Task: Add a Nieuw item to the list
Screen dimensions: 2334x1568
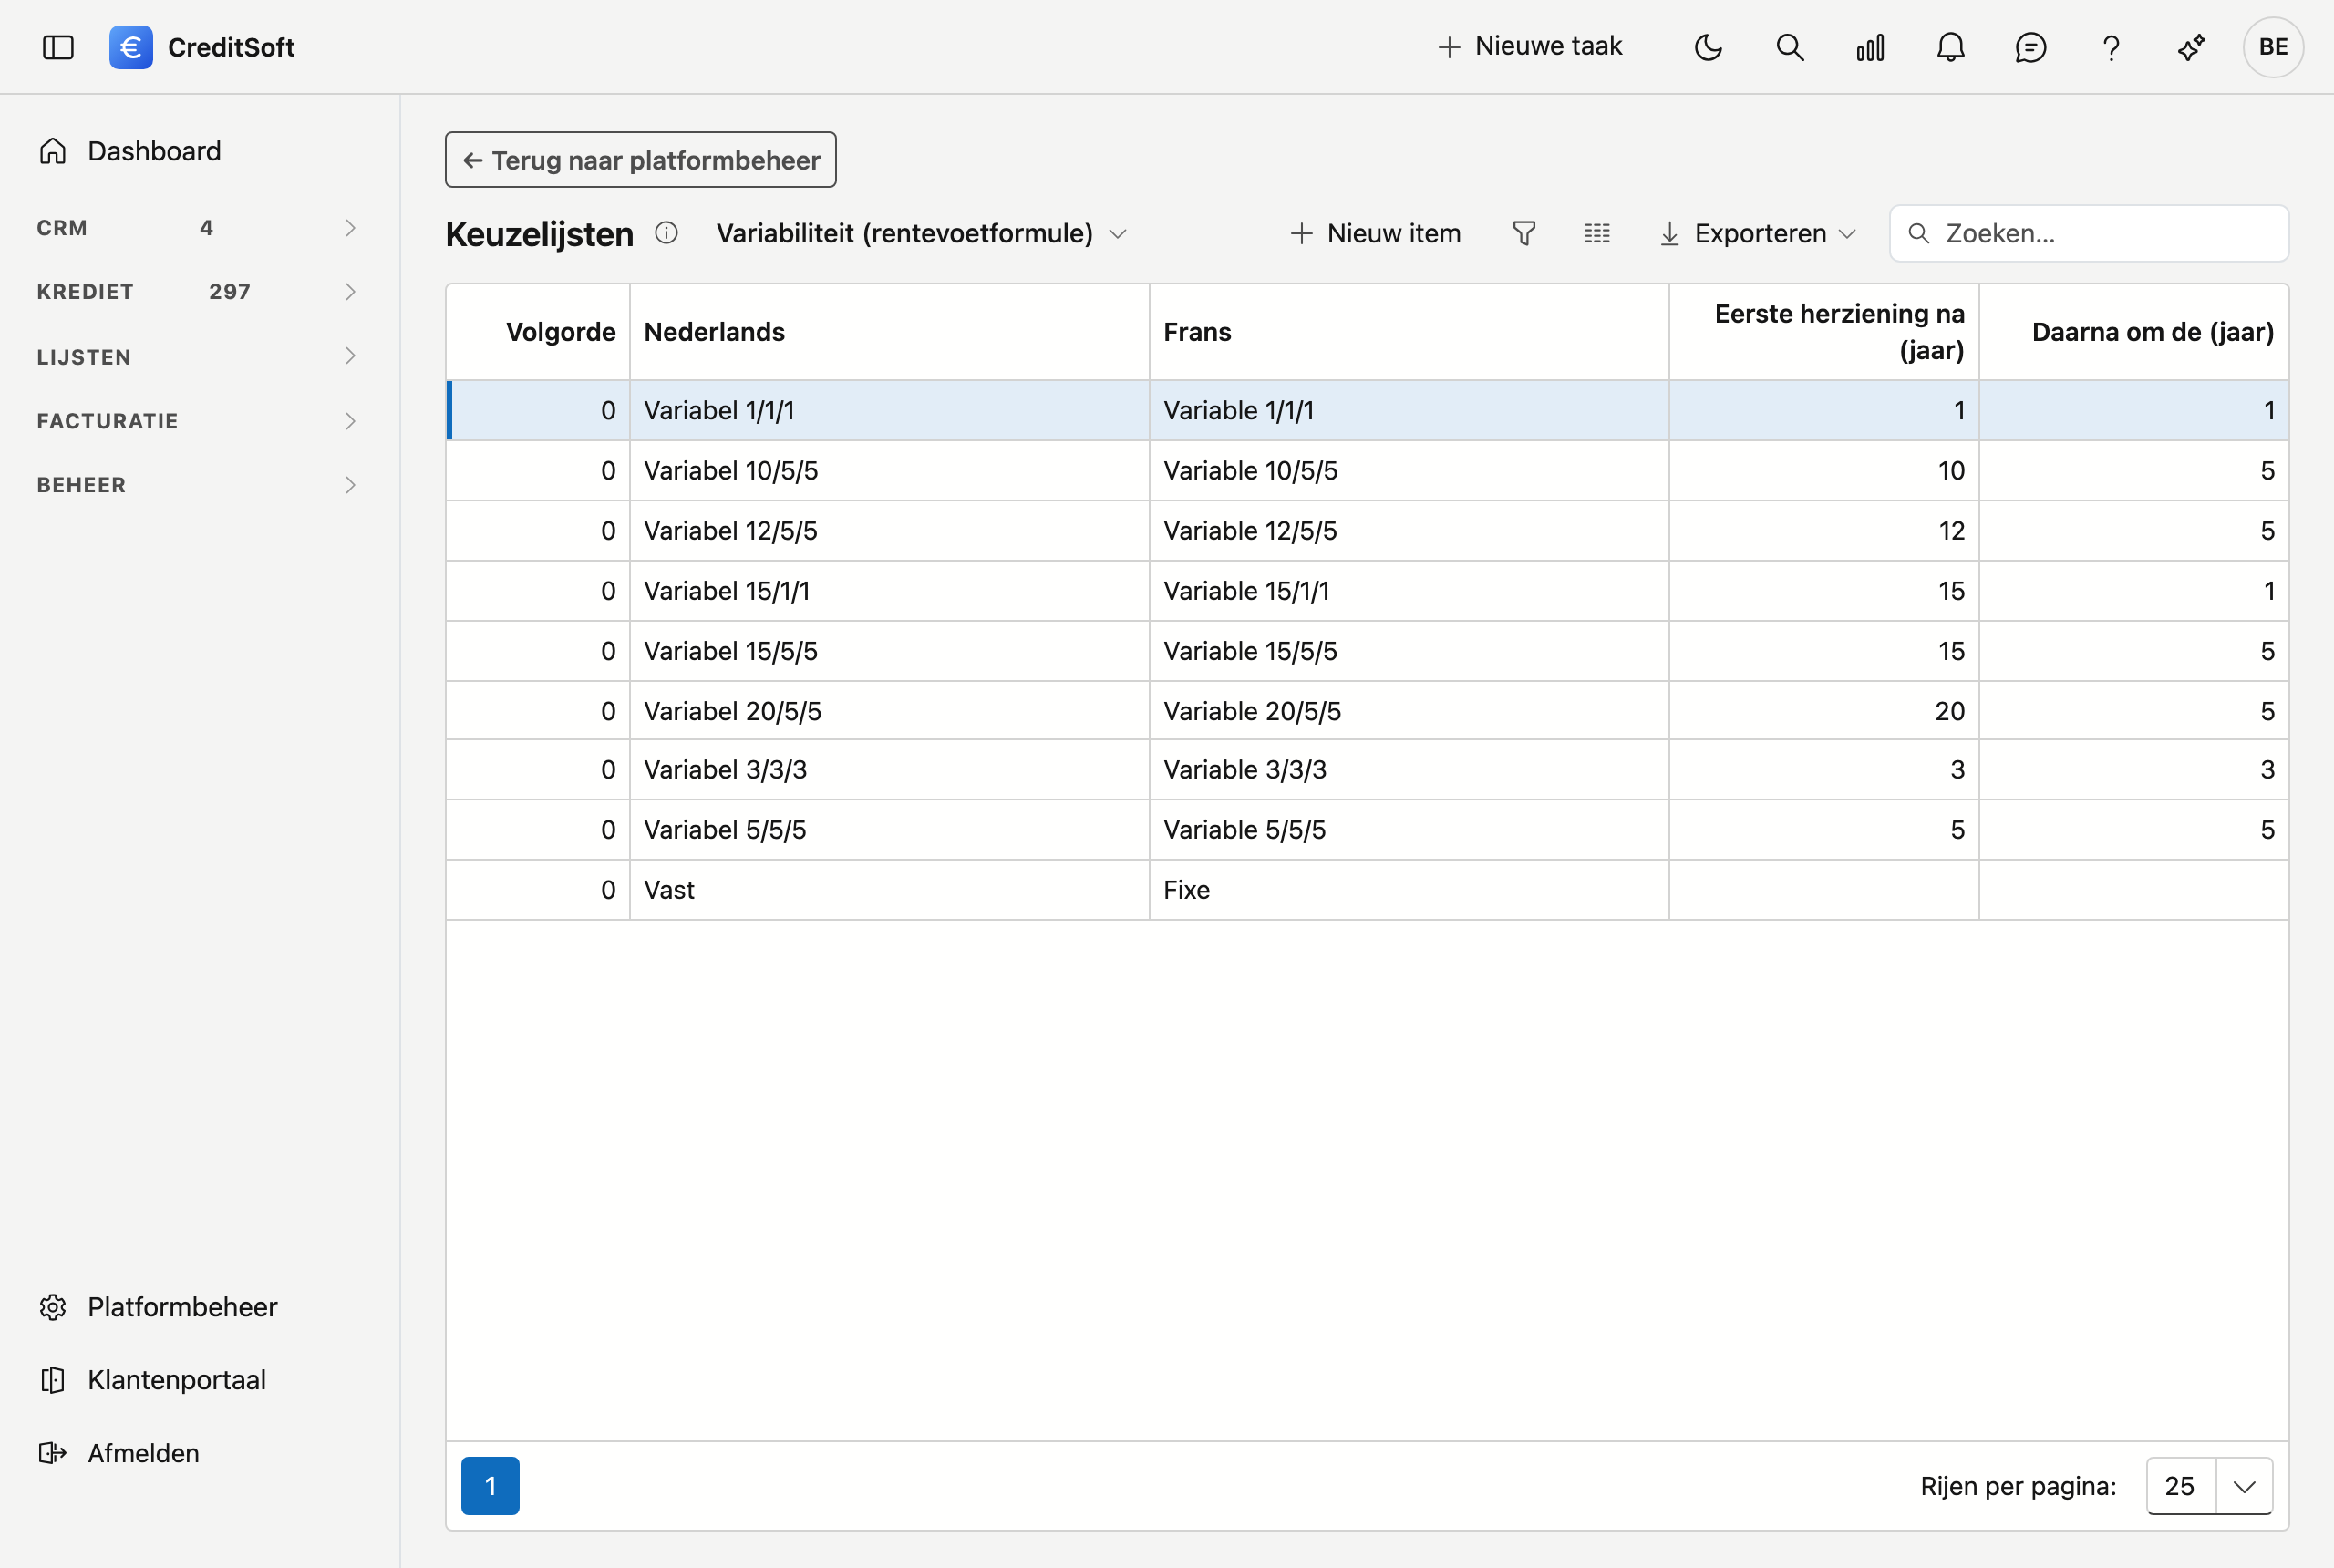Action: (1376, 233)
